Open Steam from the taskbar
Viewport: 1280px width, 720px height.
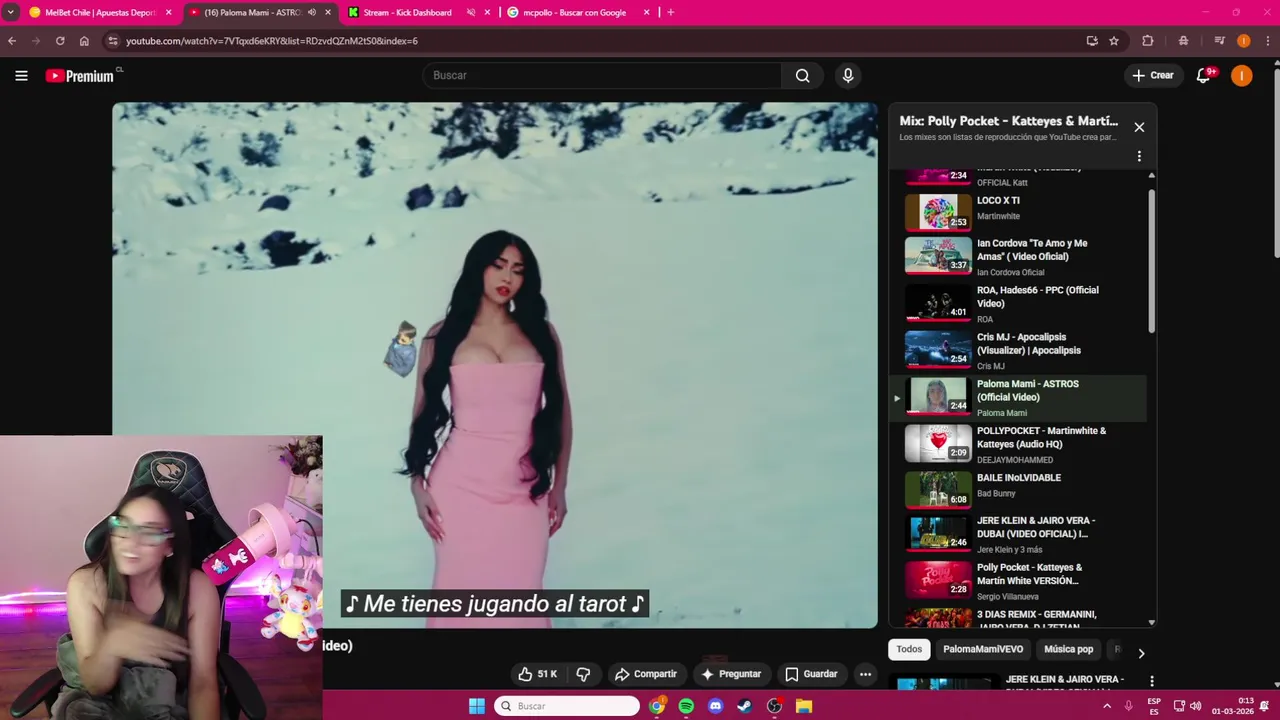click(x=745, y=706)
